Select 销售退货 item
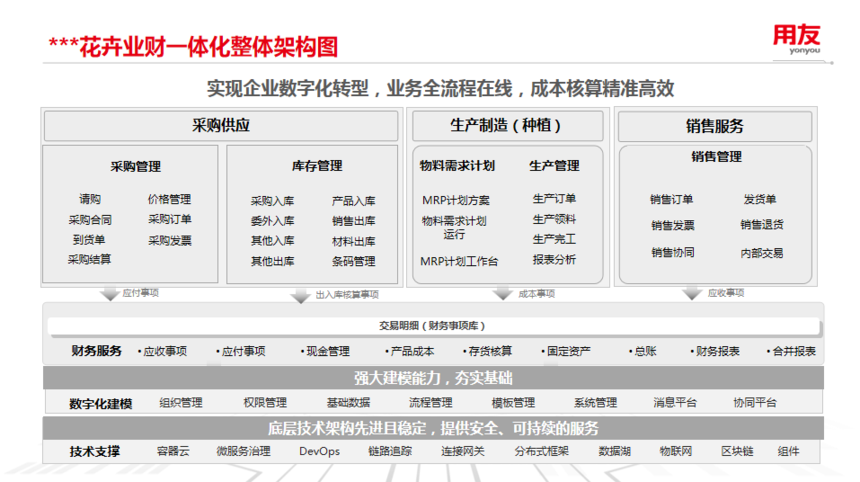 click(762, 224)
